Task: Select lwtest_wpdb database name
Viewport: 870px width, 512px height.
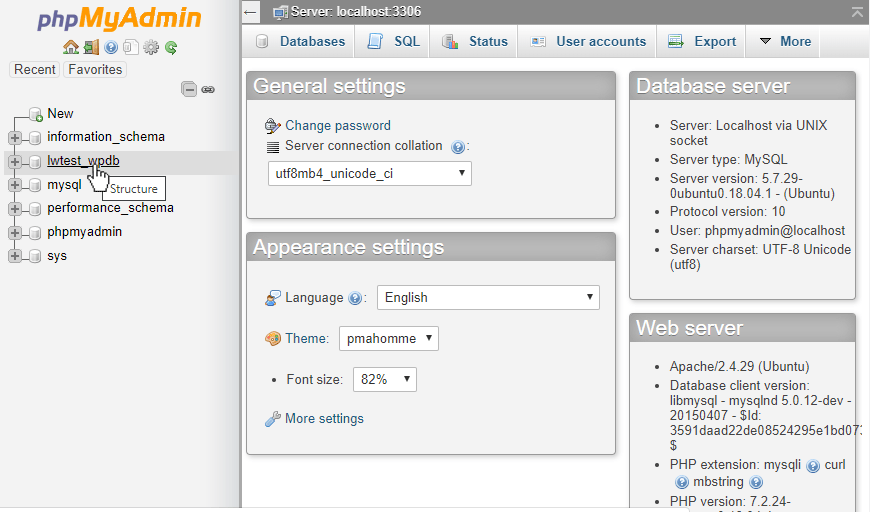Action: coord(83,161)
